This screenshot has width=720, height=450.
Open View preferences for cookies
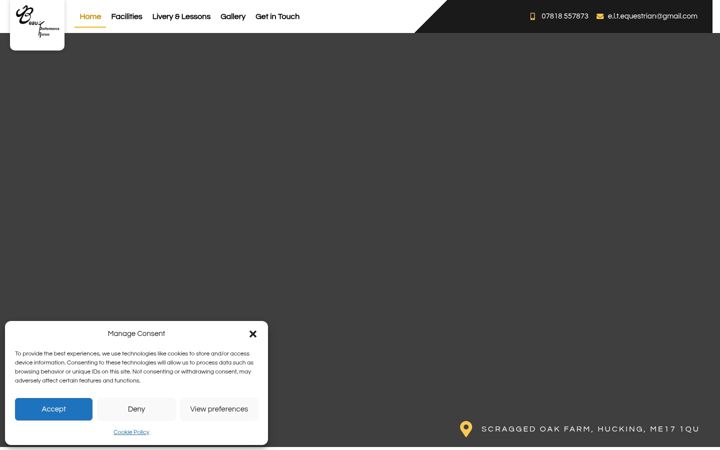click(219, 409)
